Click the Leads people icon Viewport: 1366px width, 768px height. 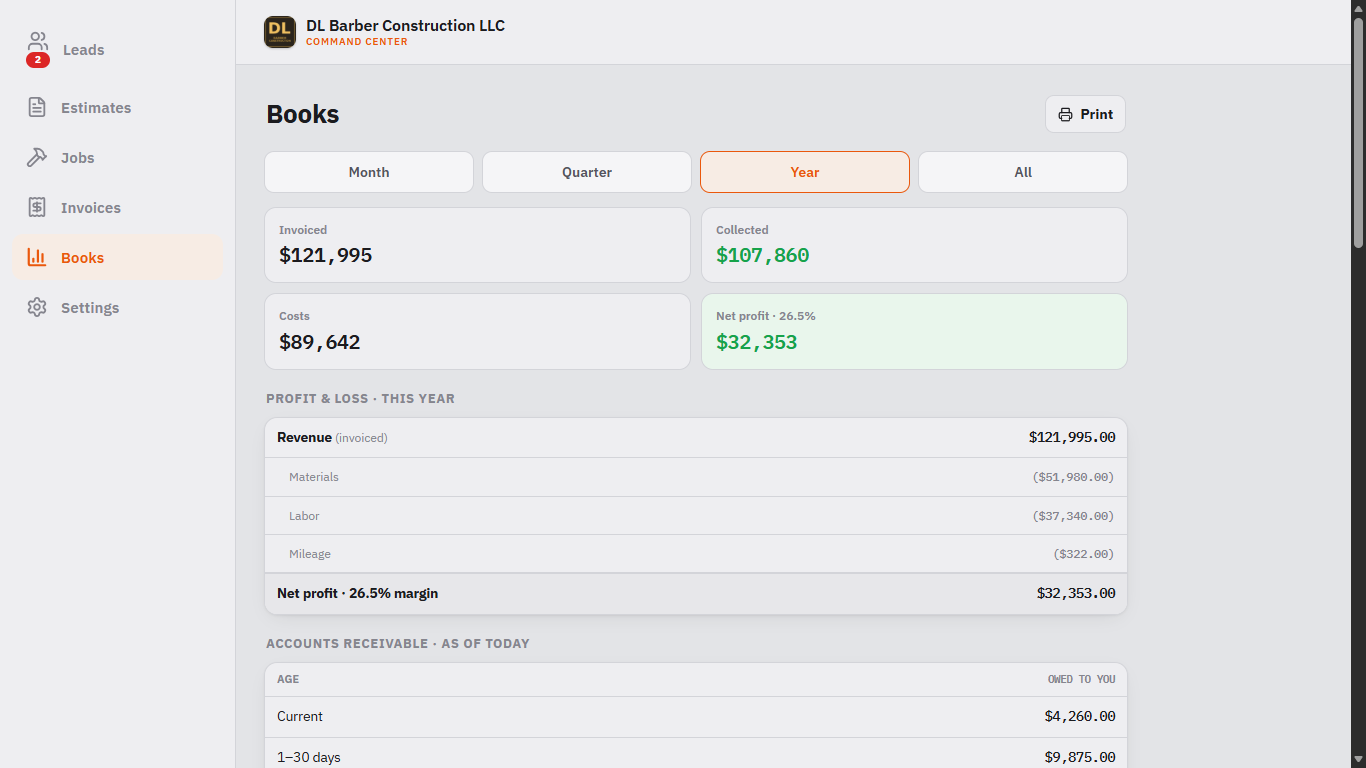coord(37,42)
